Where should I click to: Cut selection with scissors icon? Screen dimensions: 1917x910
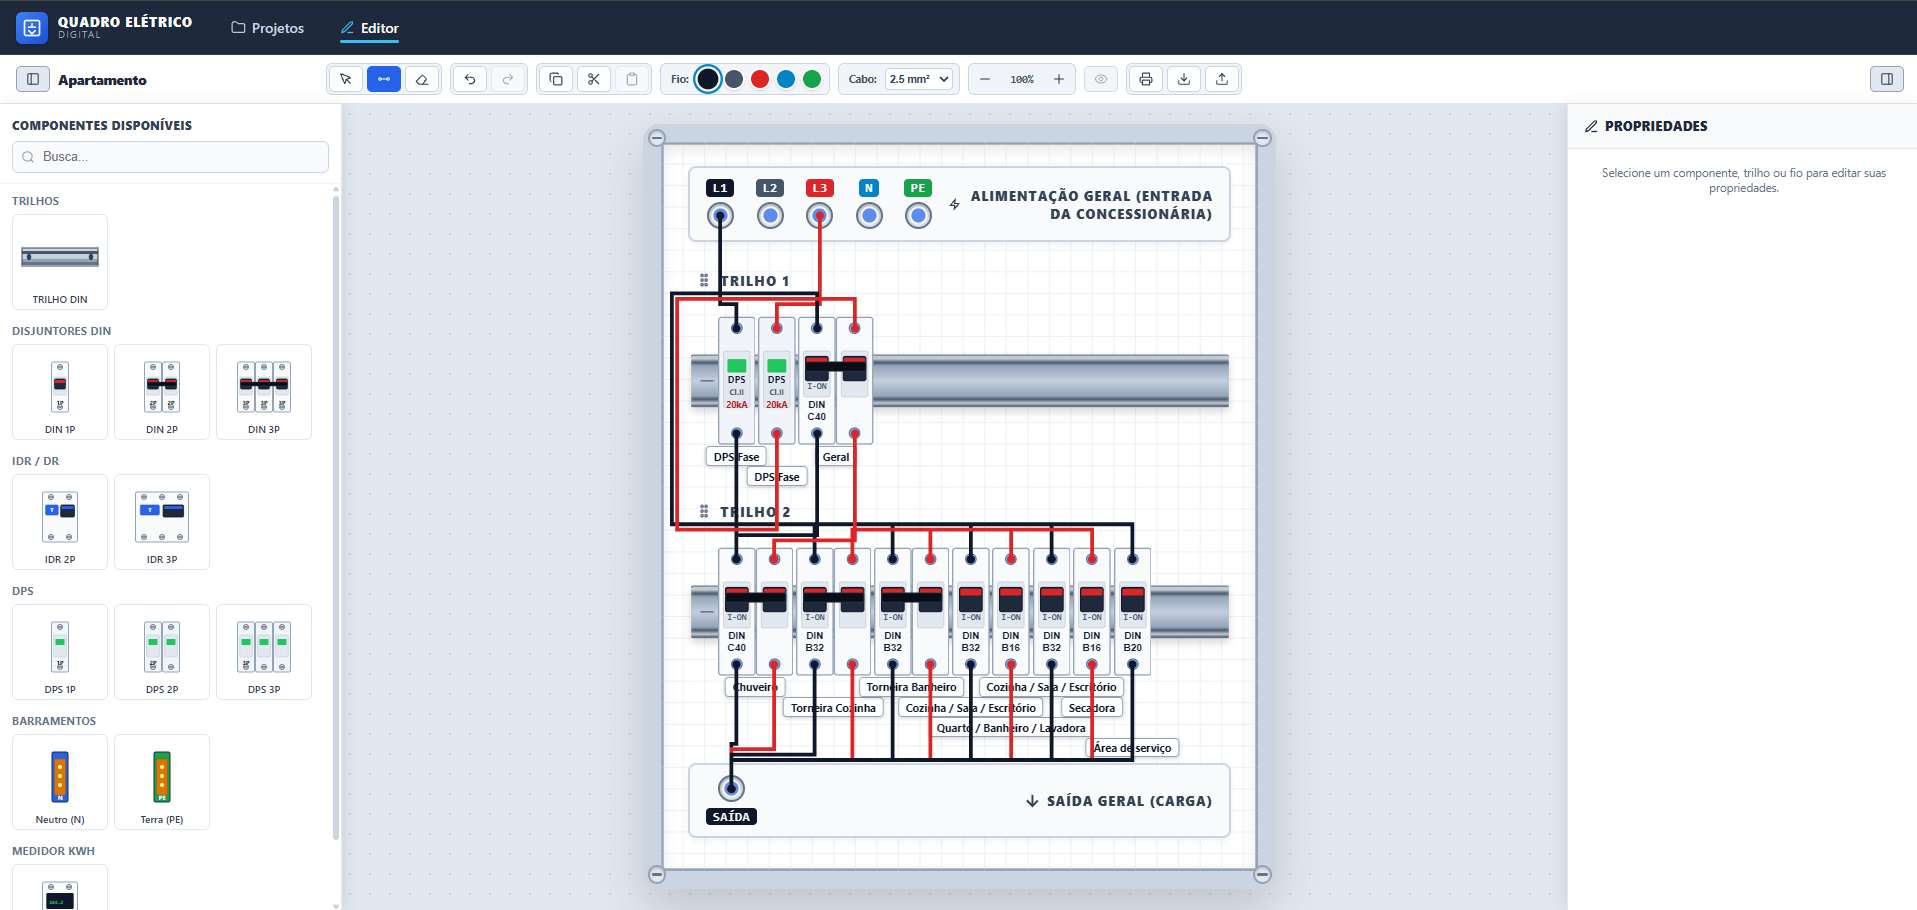click(594, 79)
